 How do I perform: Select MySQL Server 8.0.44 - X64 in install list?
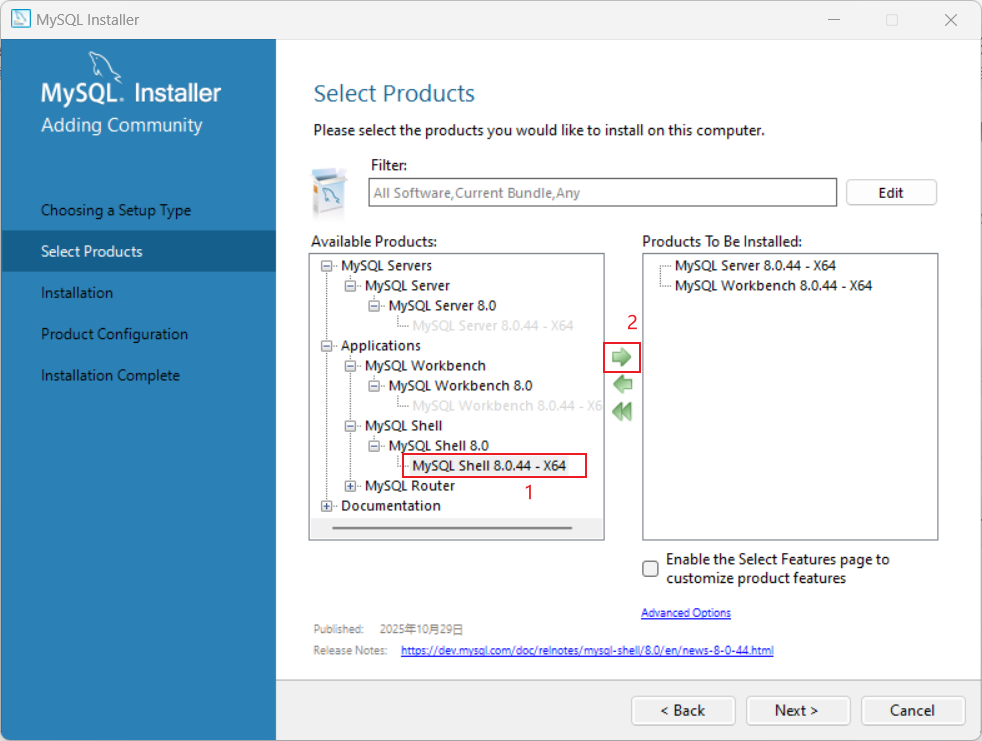(x=755, y=266)
